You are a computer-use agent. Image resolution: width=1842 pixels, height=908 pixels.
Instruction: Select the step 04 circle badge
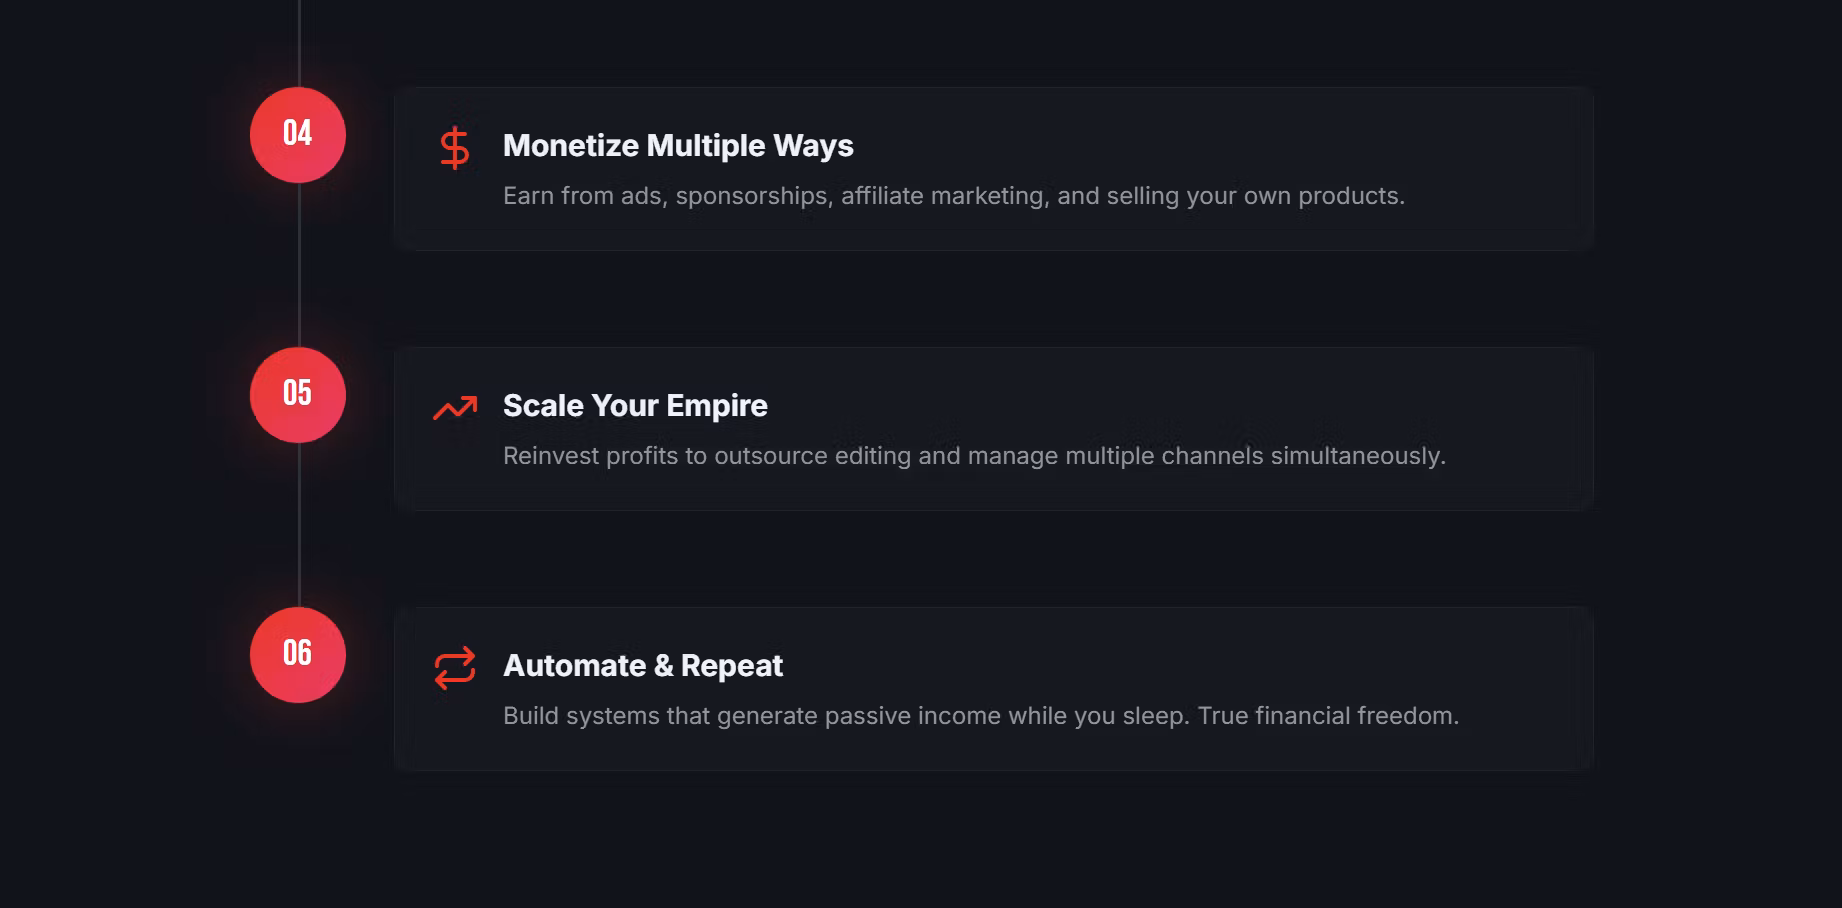click(298, 135)
